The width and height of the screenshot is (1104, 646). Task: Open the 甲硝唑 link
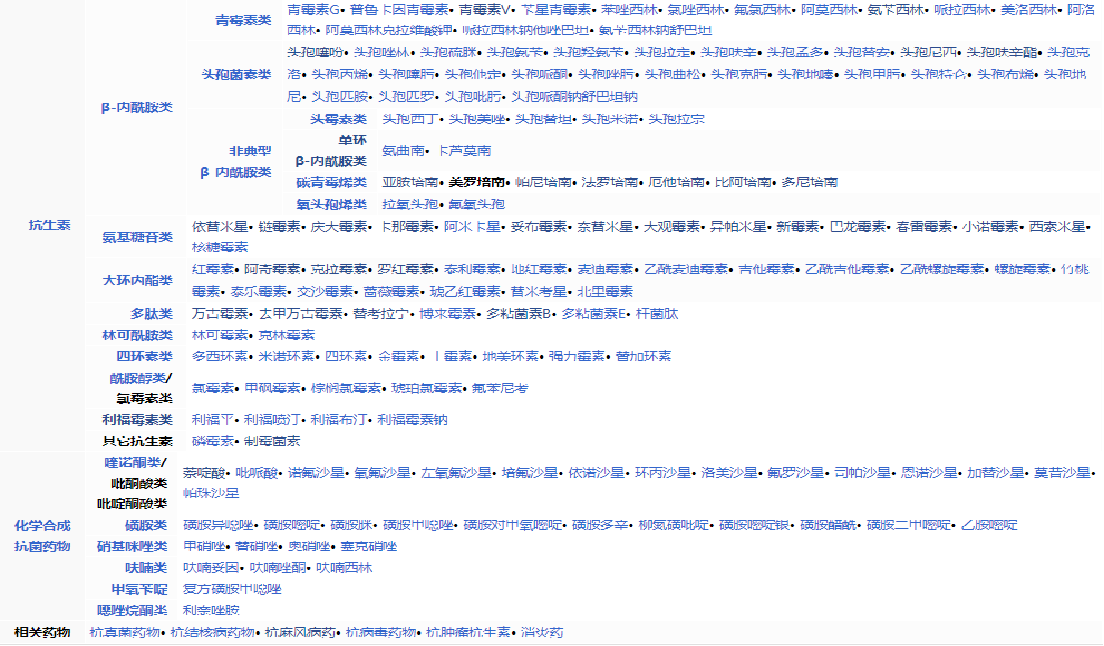[x=205, y=546]
